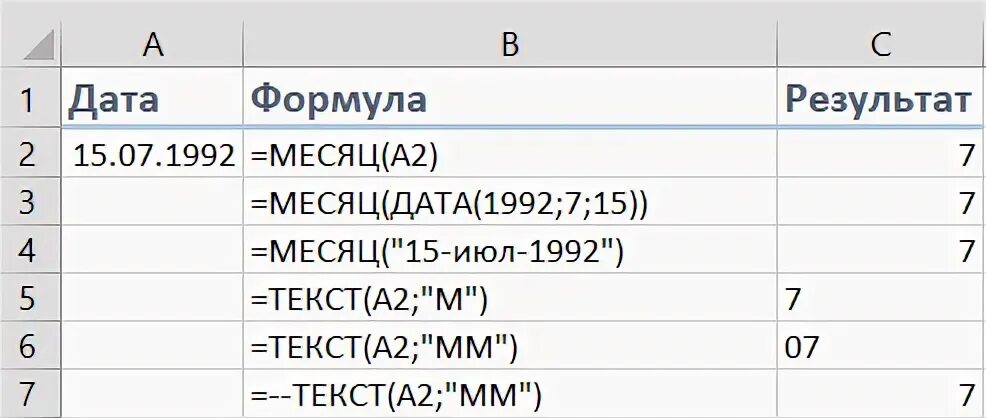The width and height of the screenshot is (986, 418).
Task: Click the "Результат" header cell
Action: (880, 100)
